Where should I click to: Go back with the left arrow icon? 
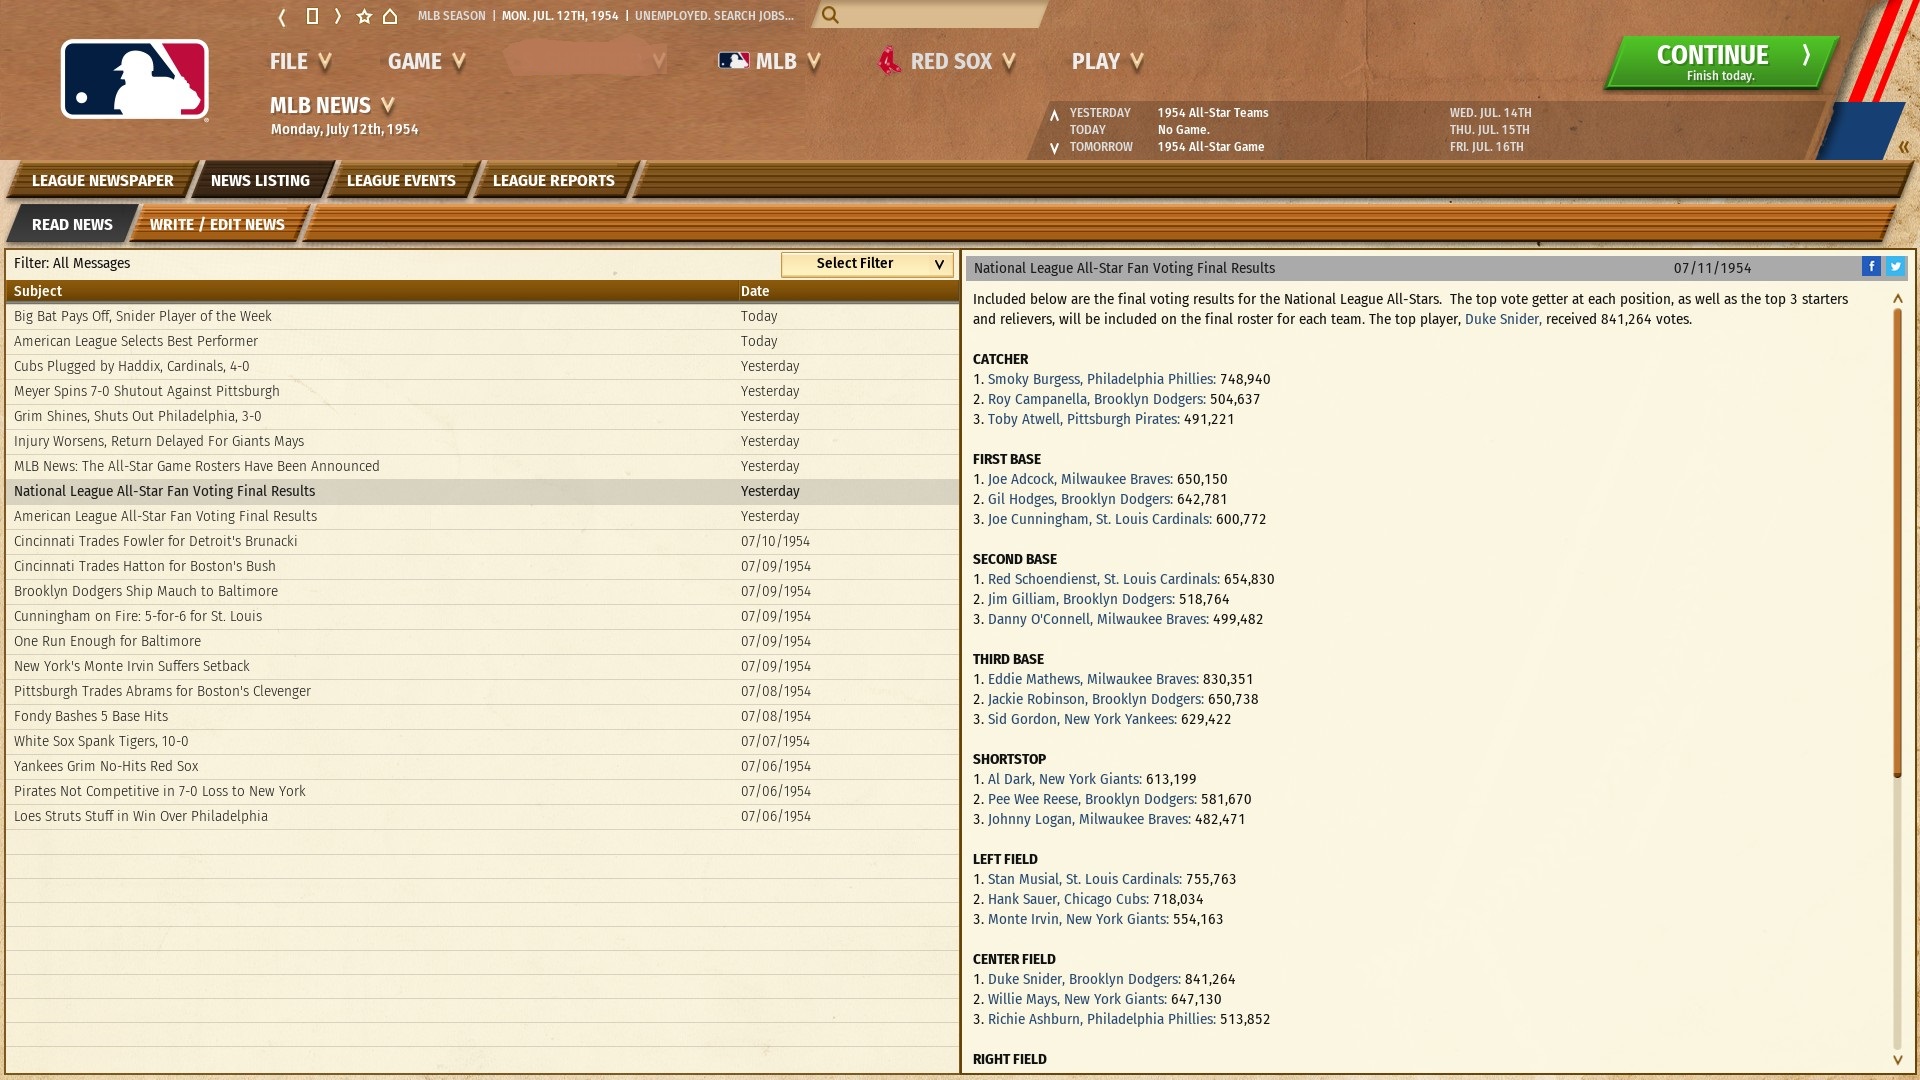283,16
